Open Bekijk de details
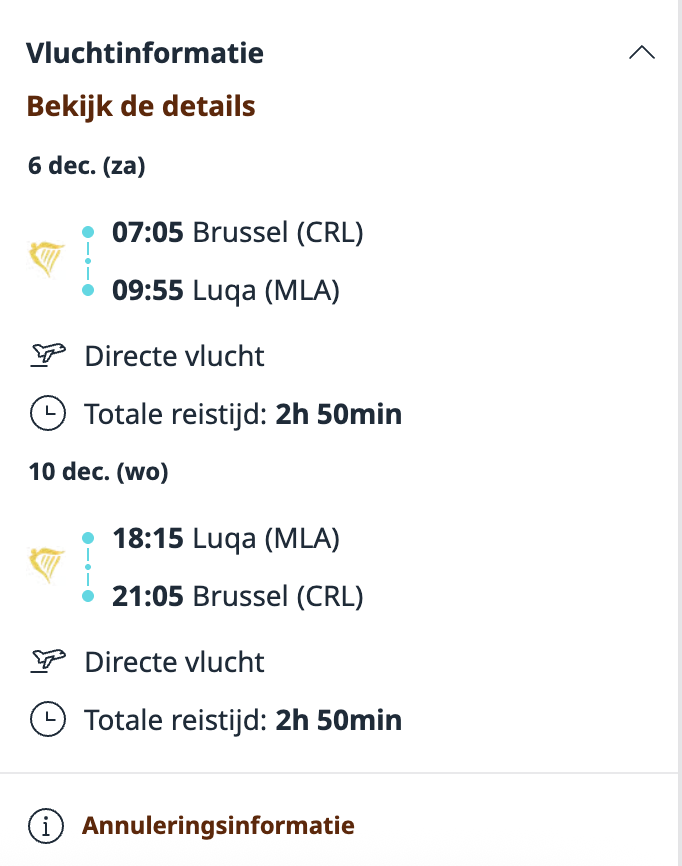Viewport: 682px width, 866px height. click(141, 105)
